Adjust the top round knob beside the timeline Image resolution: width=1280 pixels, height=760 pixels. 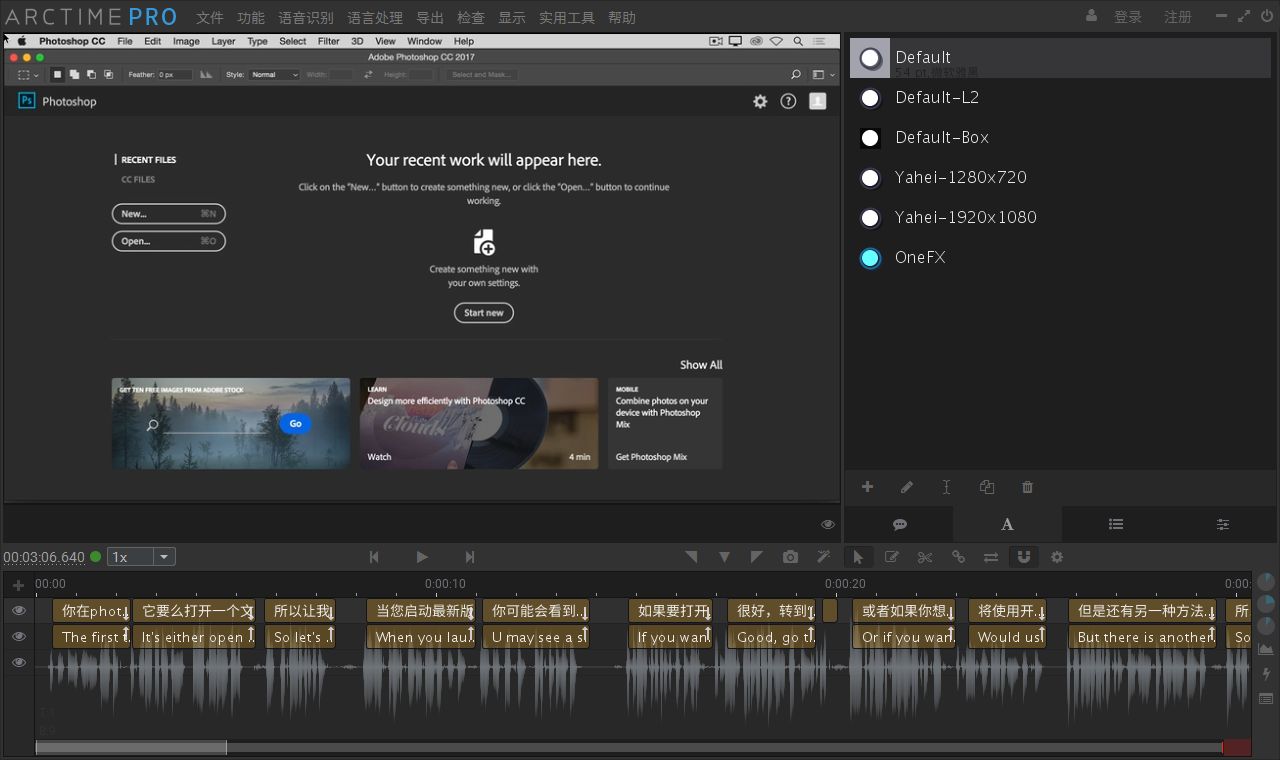(1266, 581)
